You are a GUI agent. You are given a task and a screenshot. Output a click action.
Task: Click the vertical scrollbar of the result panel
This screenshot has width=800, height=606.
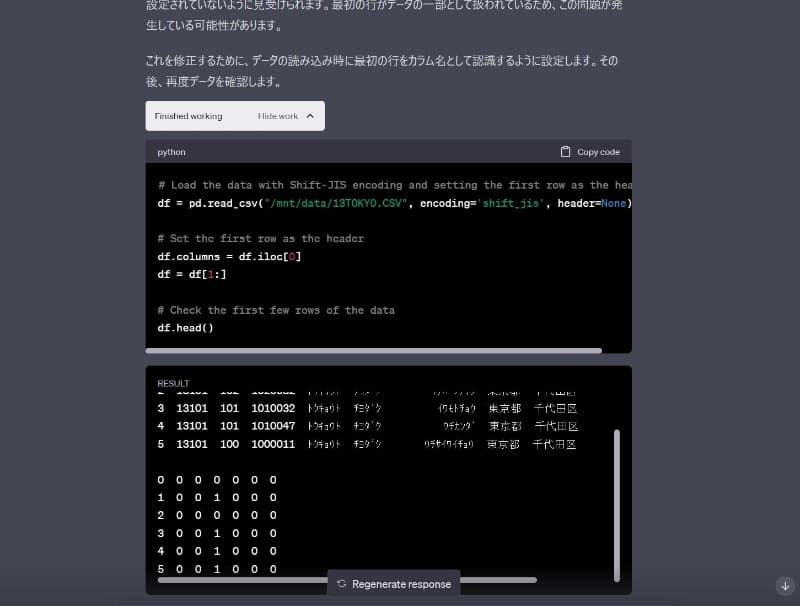click(617, 506)
